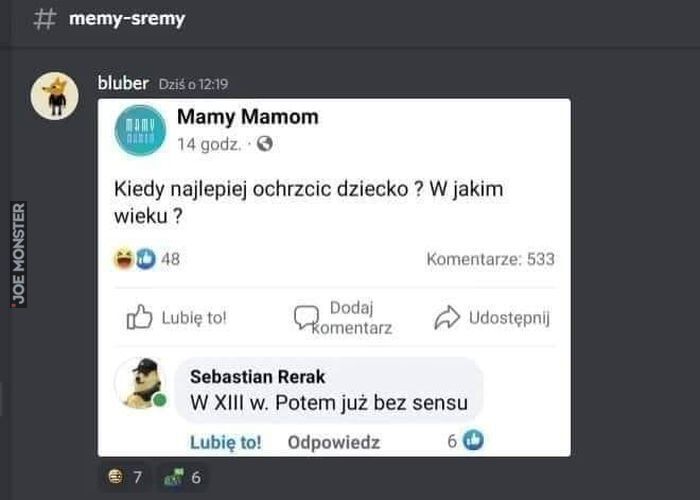Image resolution: width=700 pixels, height=500 pixels.
Task: Click the memy-sremy channel title
Action: (127, 19)
